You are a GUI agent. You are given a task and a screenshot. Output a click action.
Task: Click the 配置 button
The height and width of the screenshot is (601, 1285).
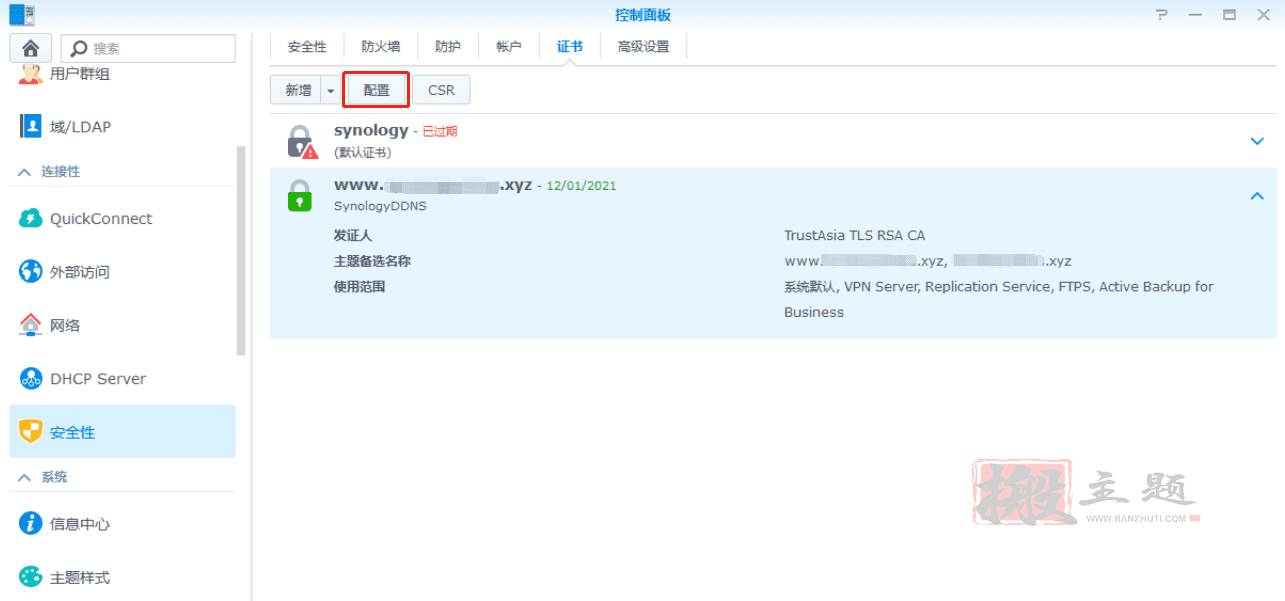[x=376, y=90]
